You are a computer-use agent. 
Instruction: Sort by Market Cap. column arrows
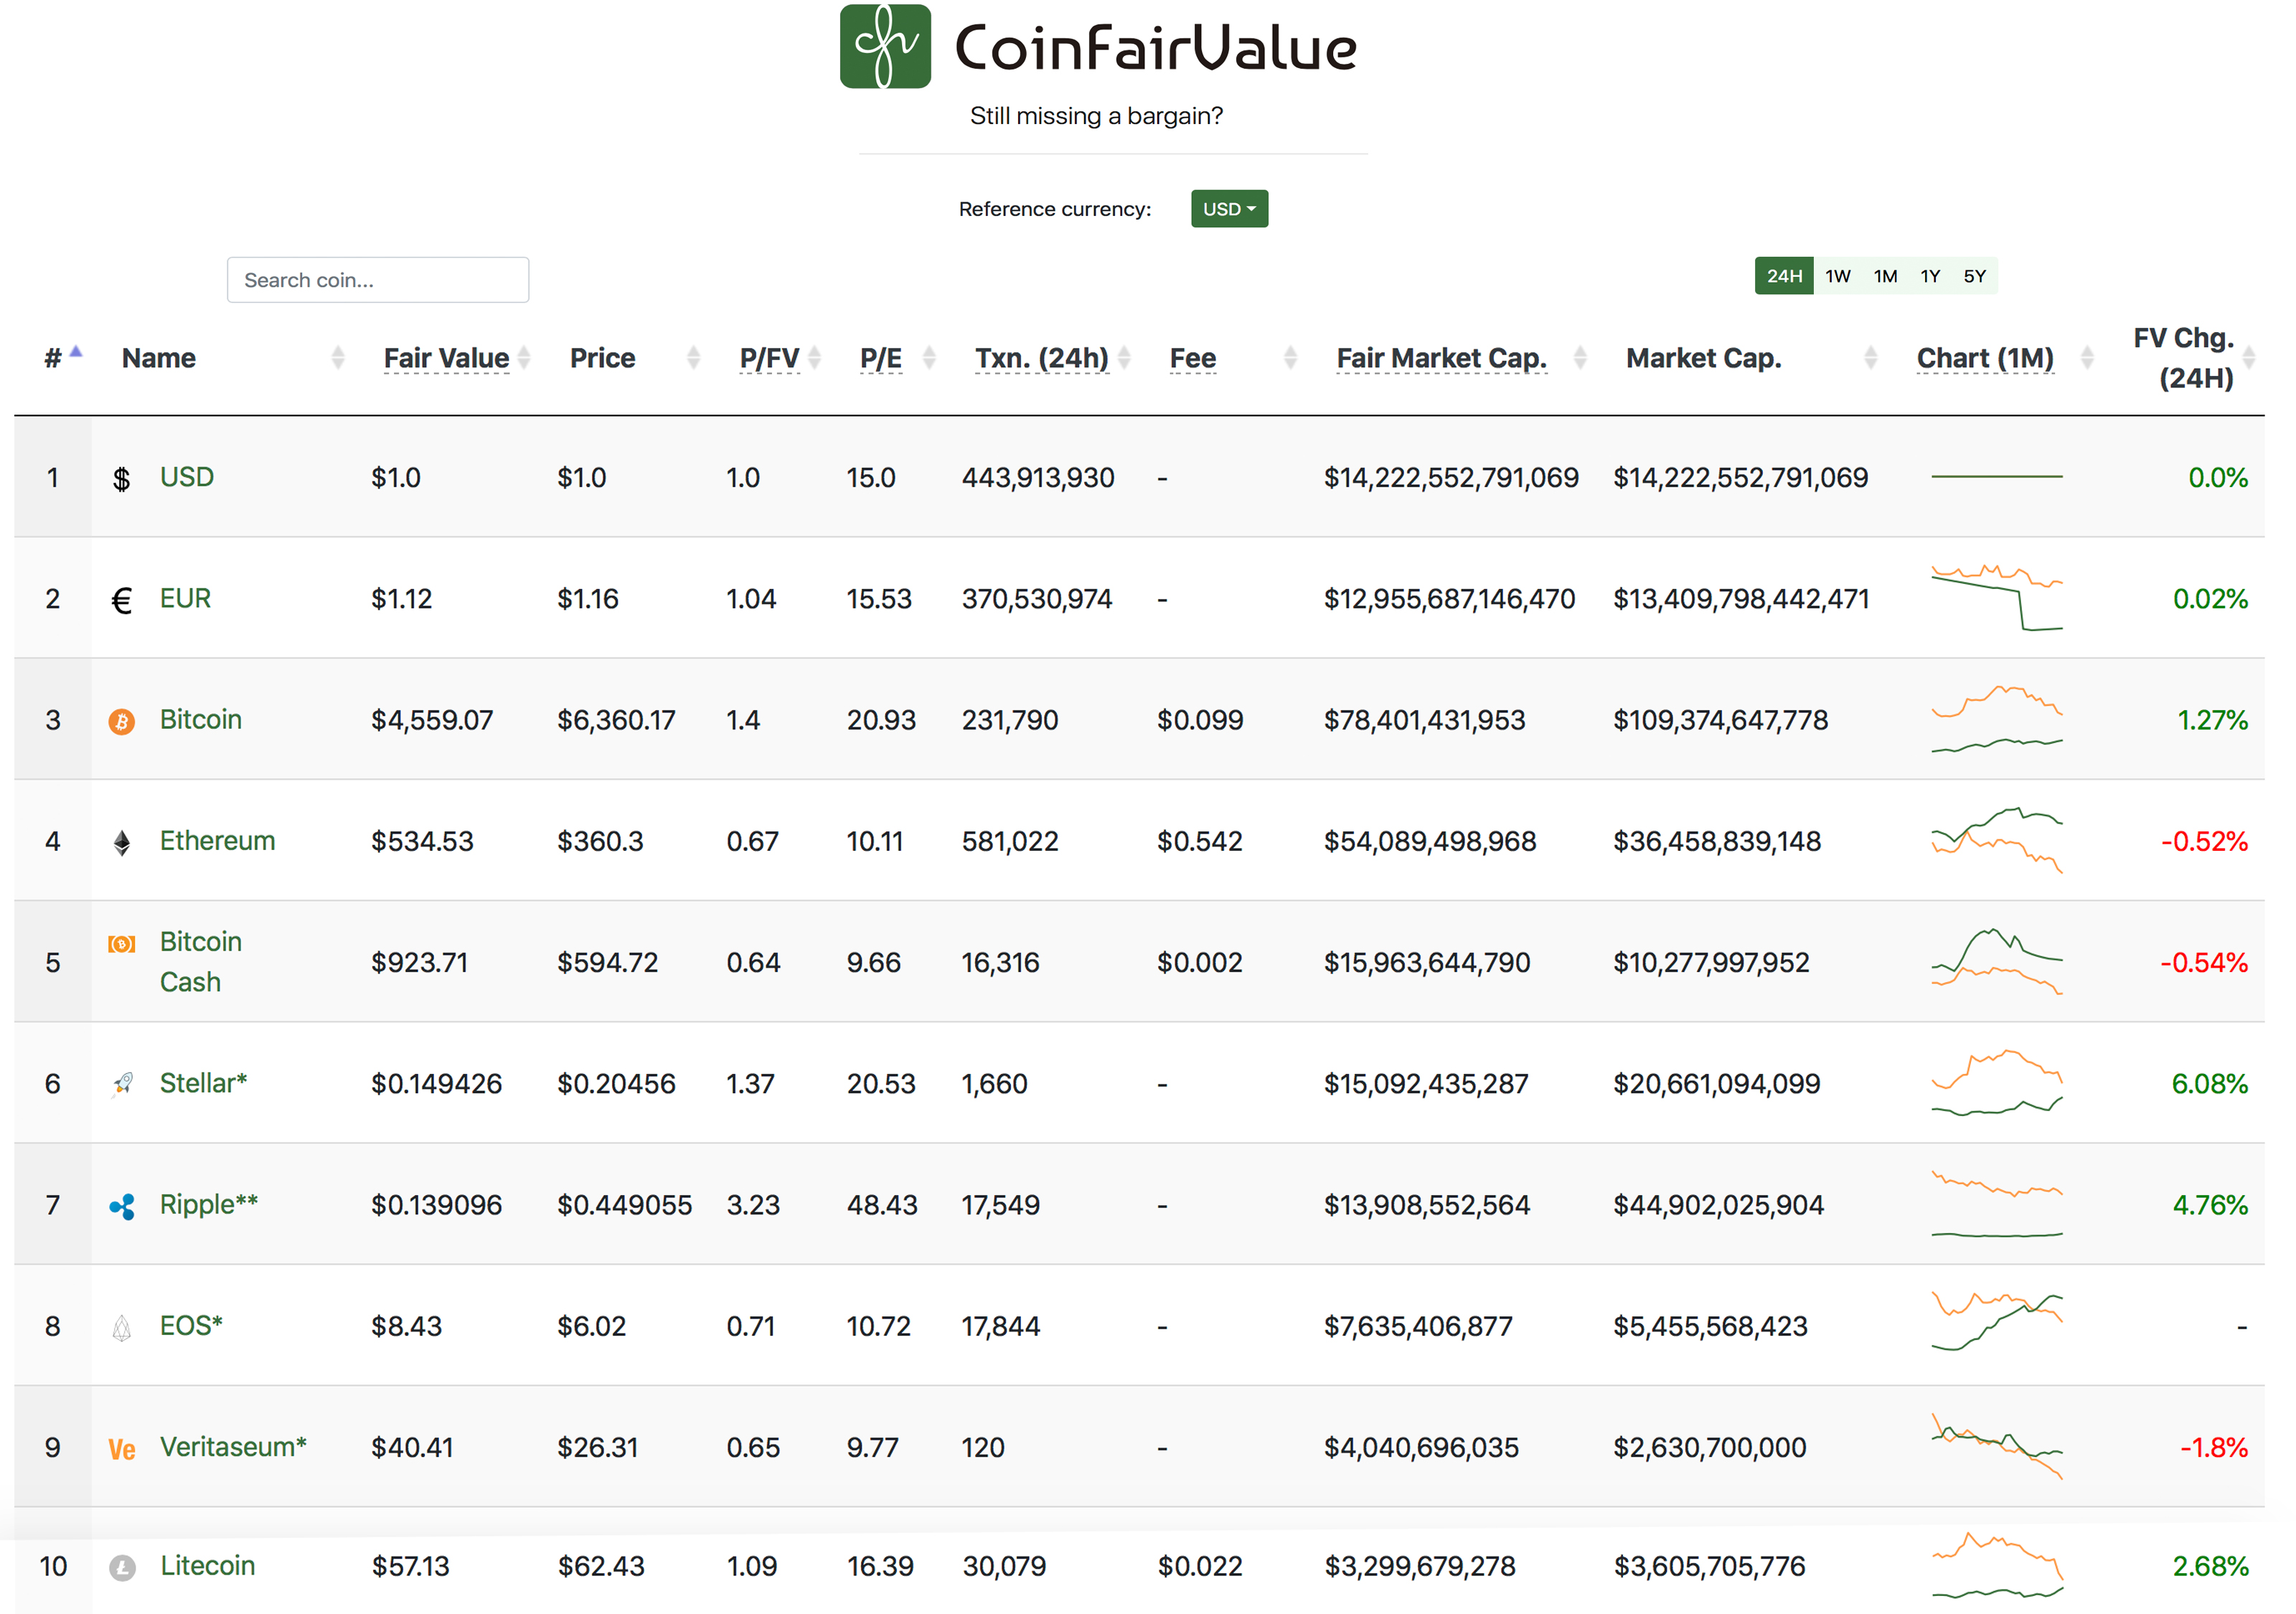[1870, 357]
